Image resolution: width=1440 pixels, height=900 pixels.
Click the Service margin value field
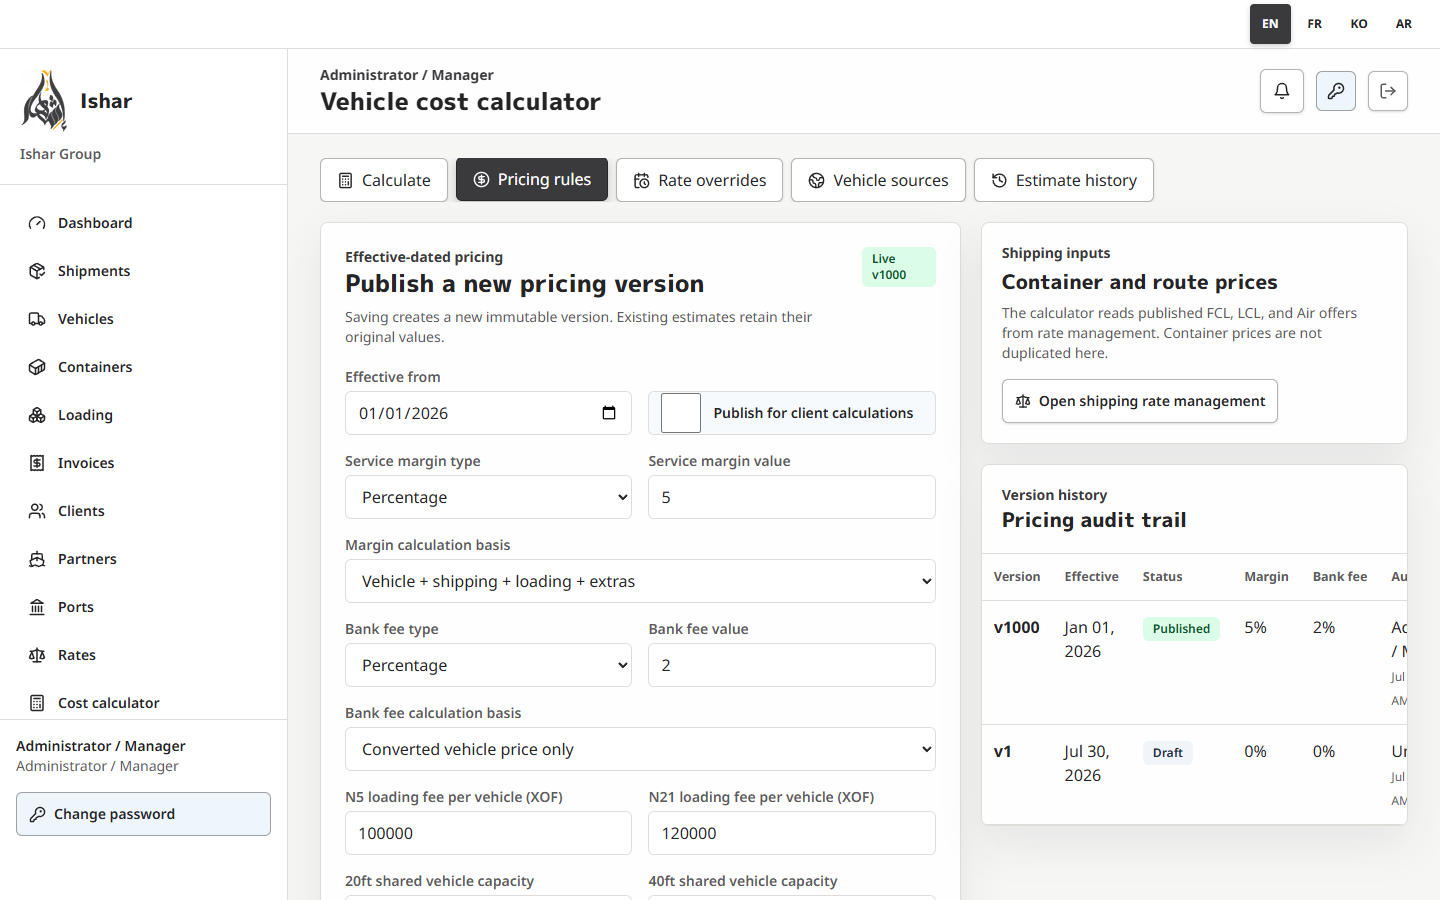792,497
